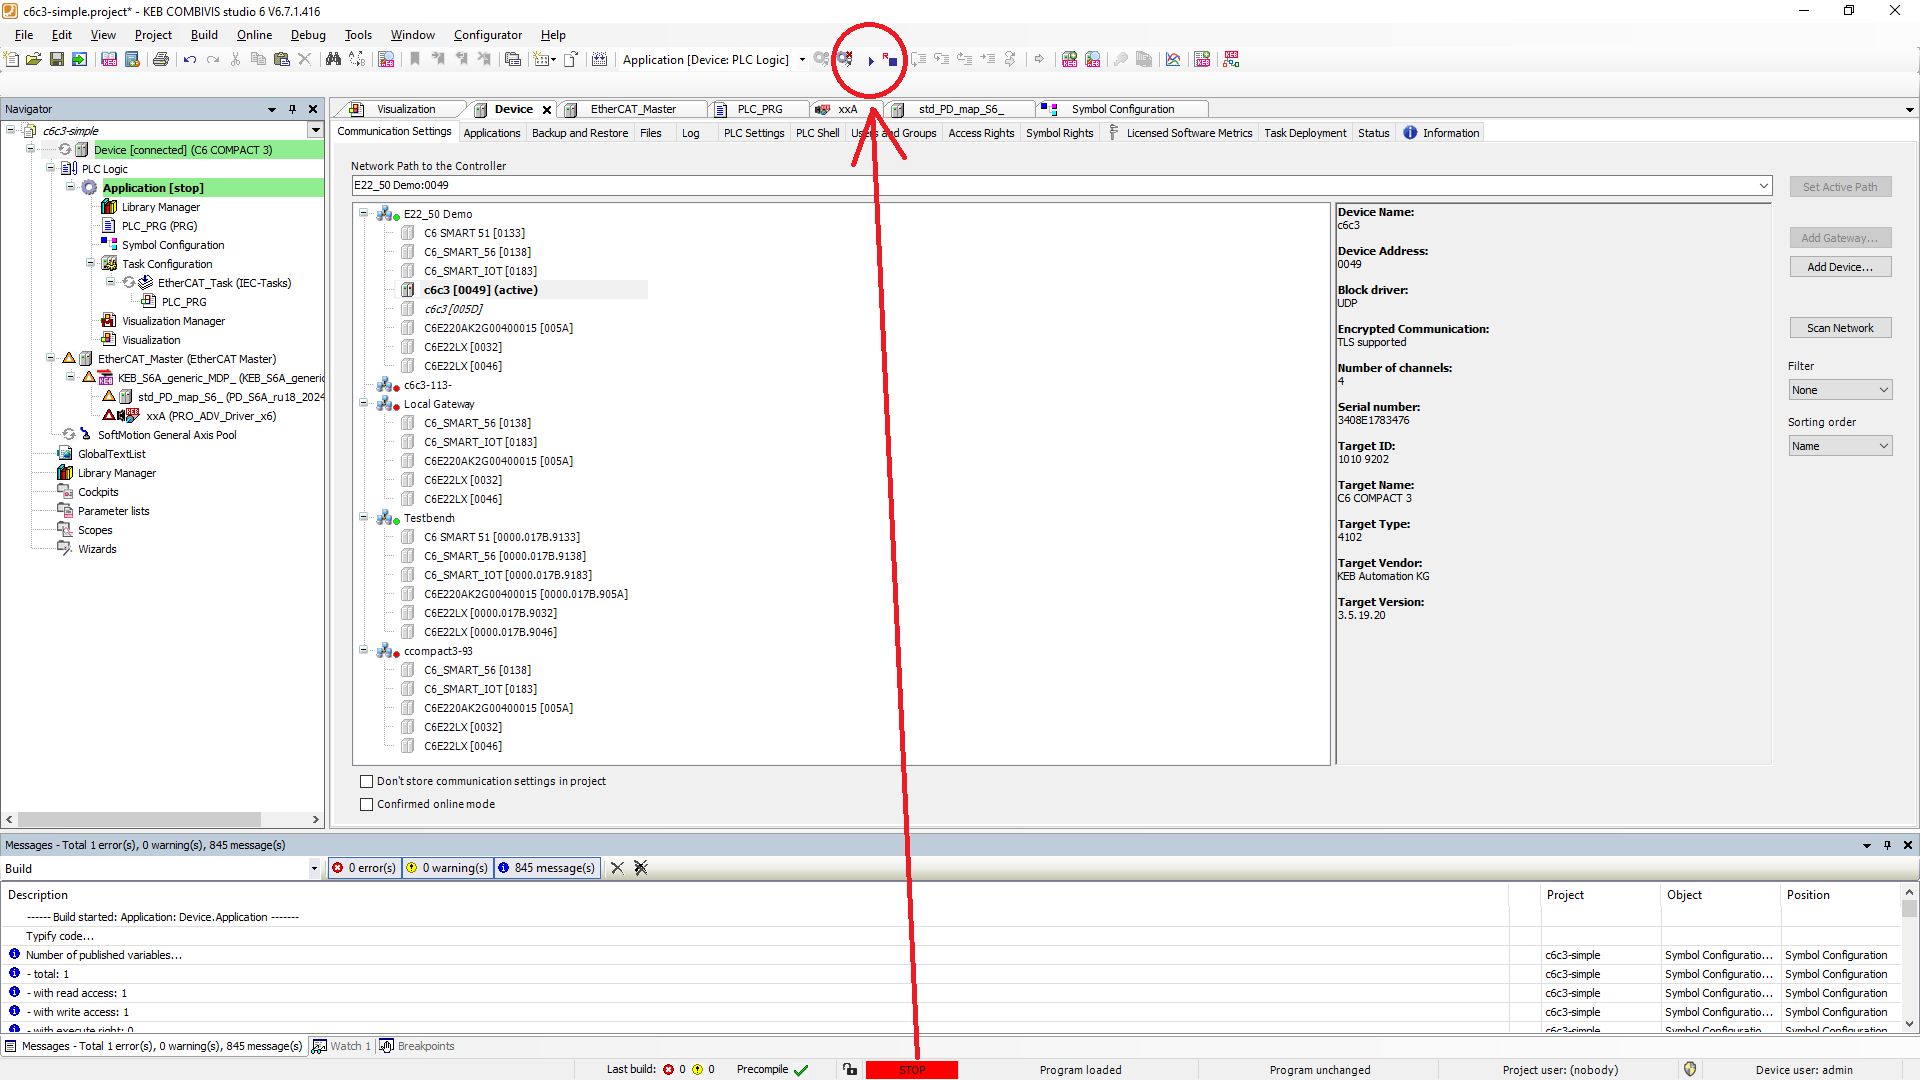Select c6c3 [0049] (active) device entry
1920x1080 pixels.
[x=481, y=290]
